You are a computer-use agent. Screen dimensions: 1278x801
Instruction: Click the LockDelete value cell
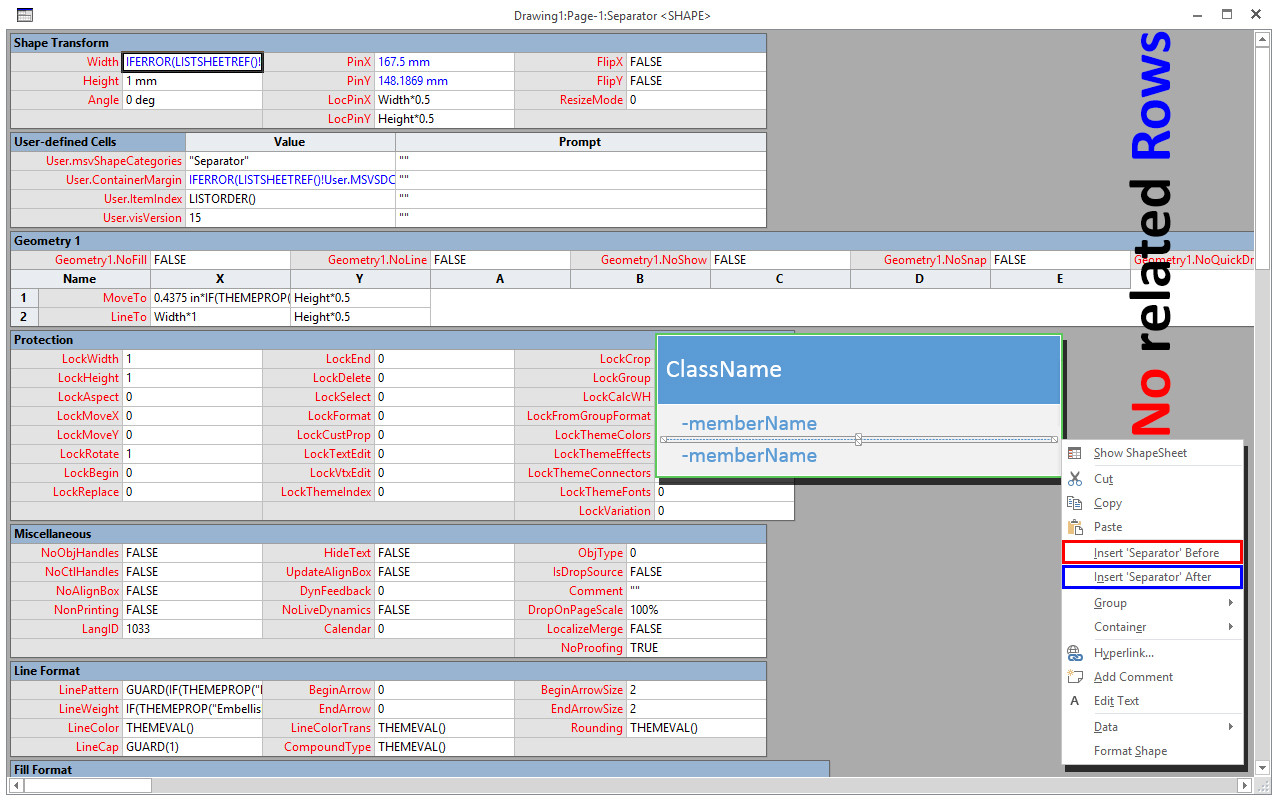pyautogui.click(x=444, y=378)
